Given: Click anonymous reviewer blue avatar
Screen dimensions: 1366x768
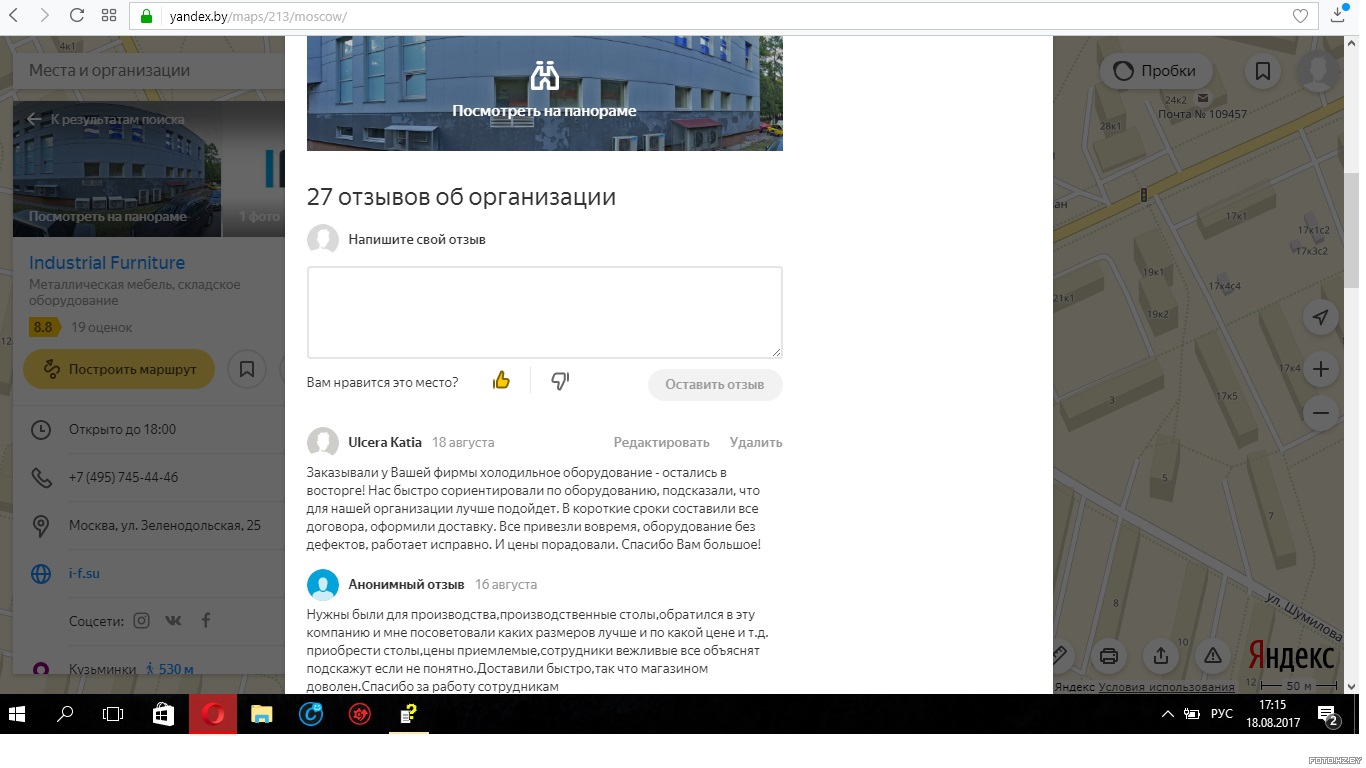Looking at the screenshot, I should (323, 585).
